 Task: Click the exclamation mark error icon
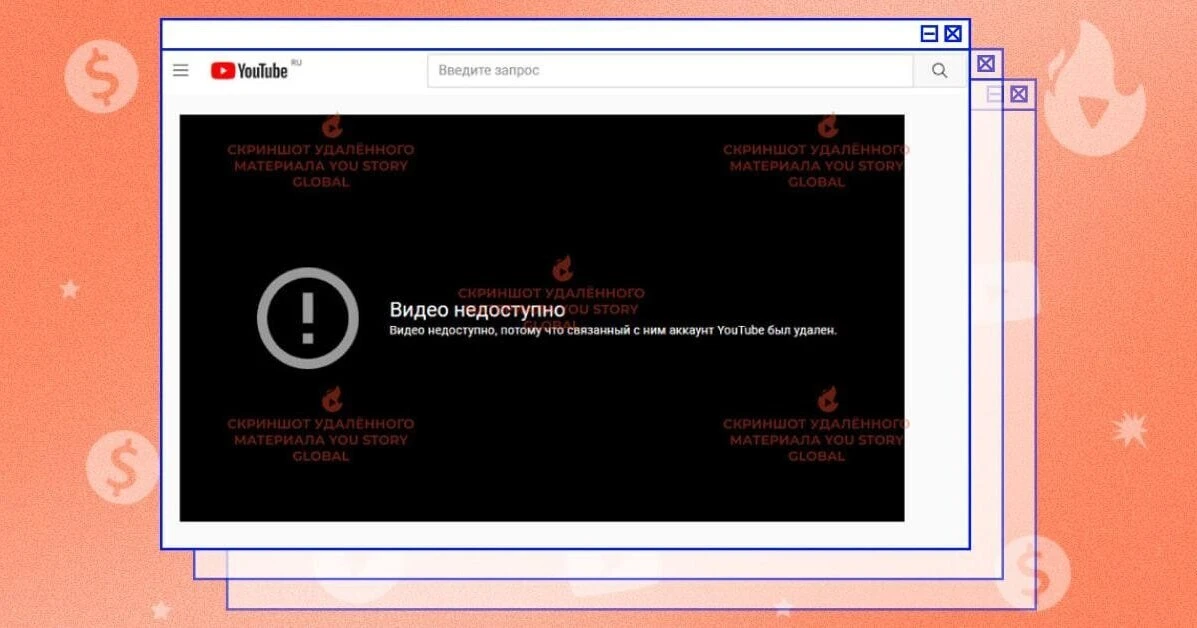tap(308, 318)
